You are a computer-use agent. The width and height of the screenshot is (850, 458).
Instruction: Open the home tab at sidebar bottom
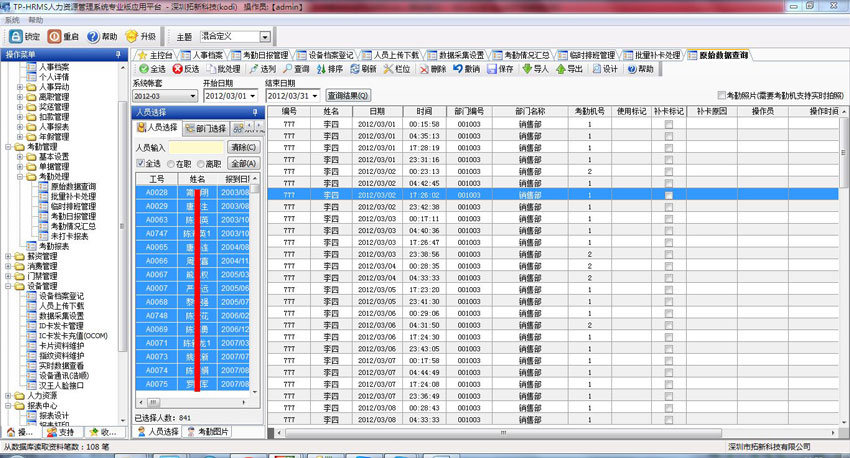21,432
